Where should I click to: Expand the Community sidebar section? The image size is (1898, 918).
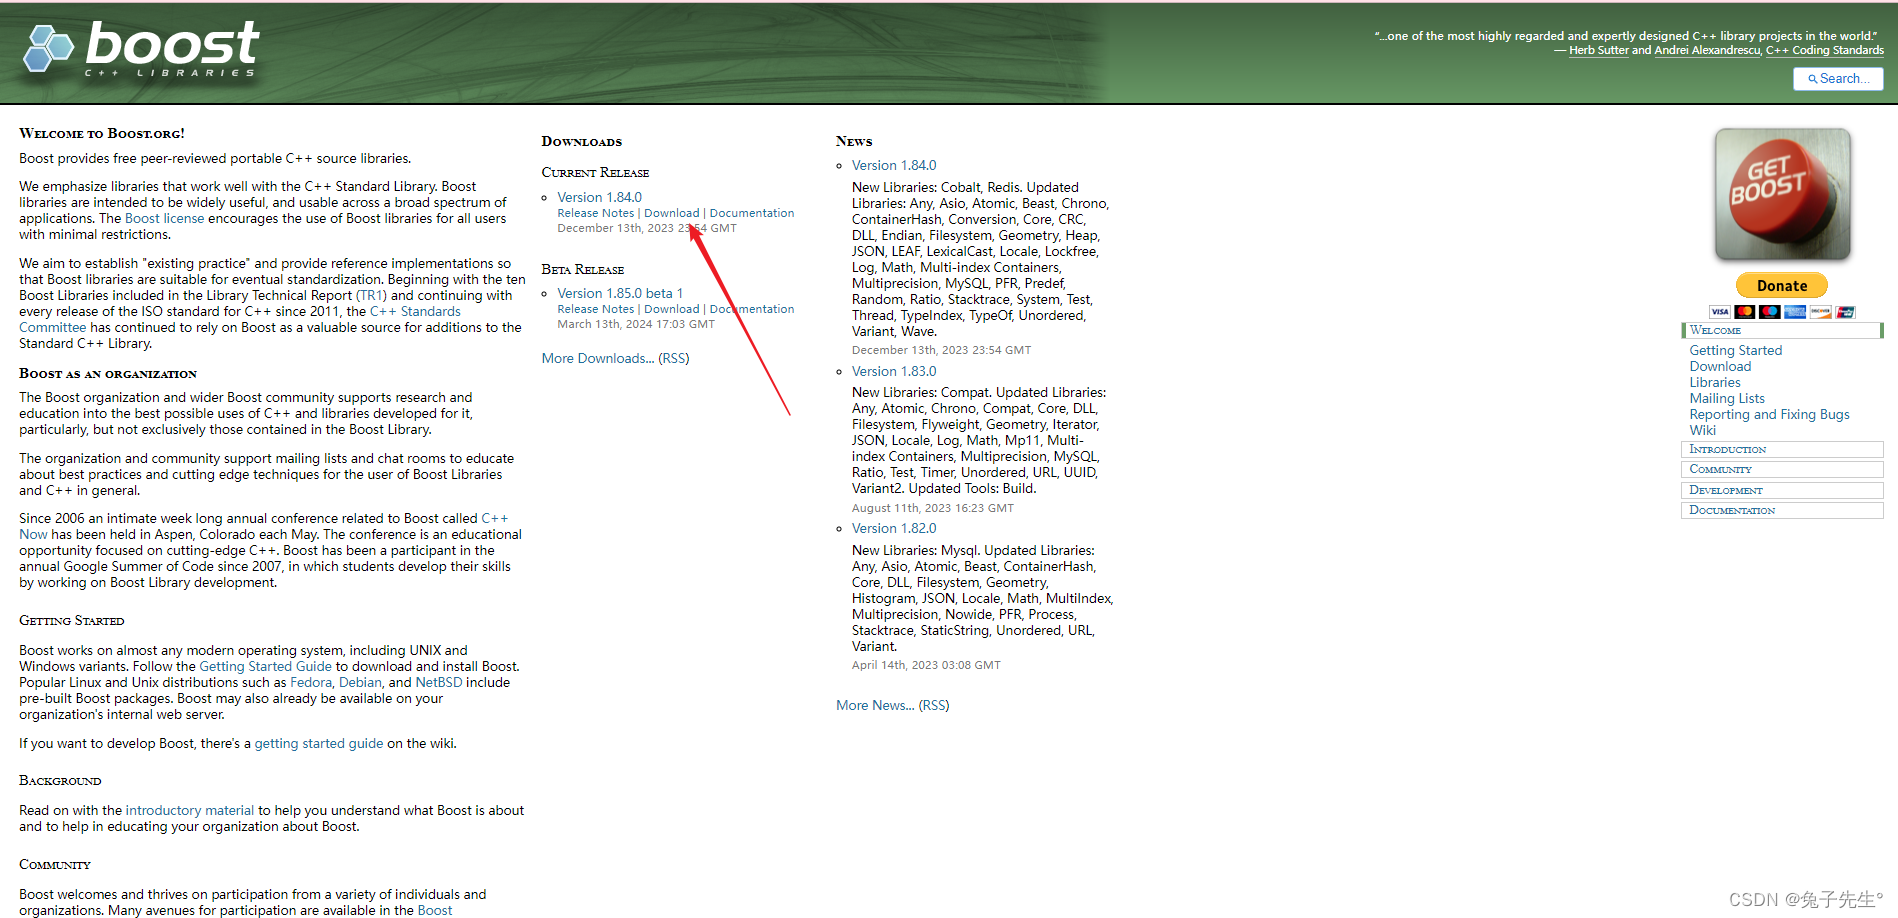tap(1782, 470)
